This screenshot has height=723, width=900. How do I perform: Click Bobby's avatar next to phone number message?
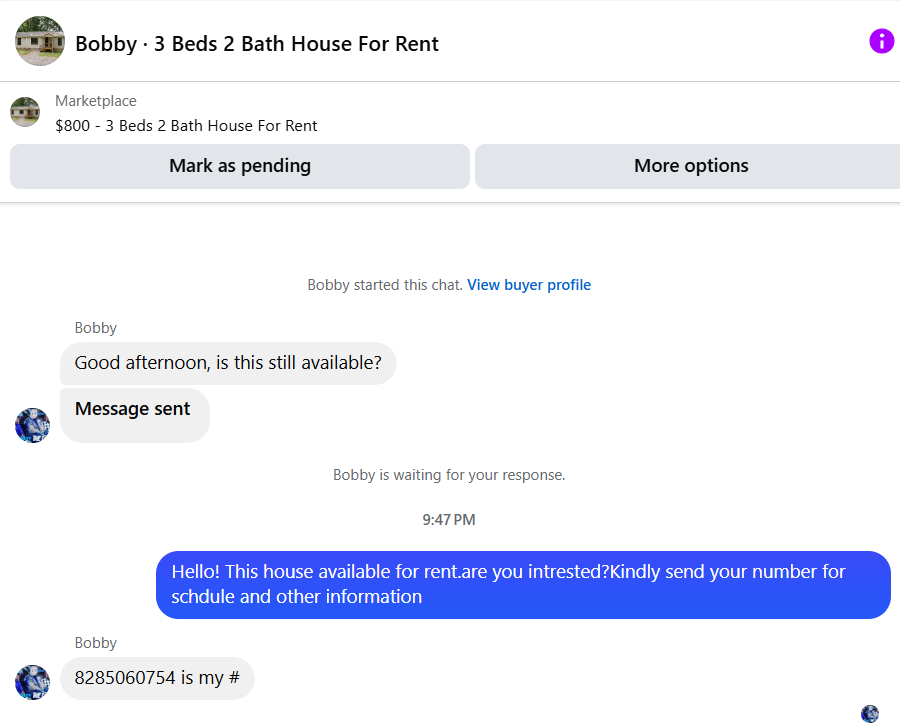tap(32, 682)
